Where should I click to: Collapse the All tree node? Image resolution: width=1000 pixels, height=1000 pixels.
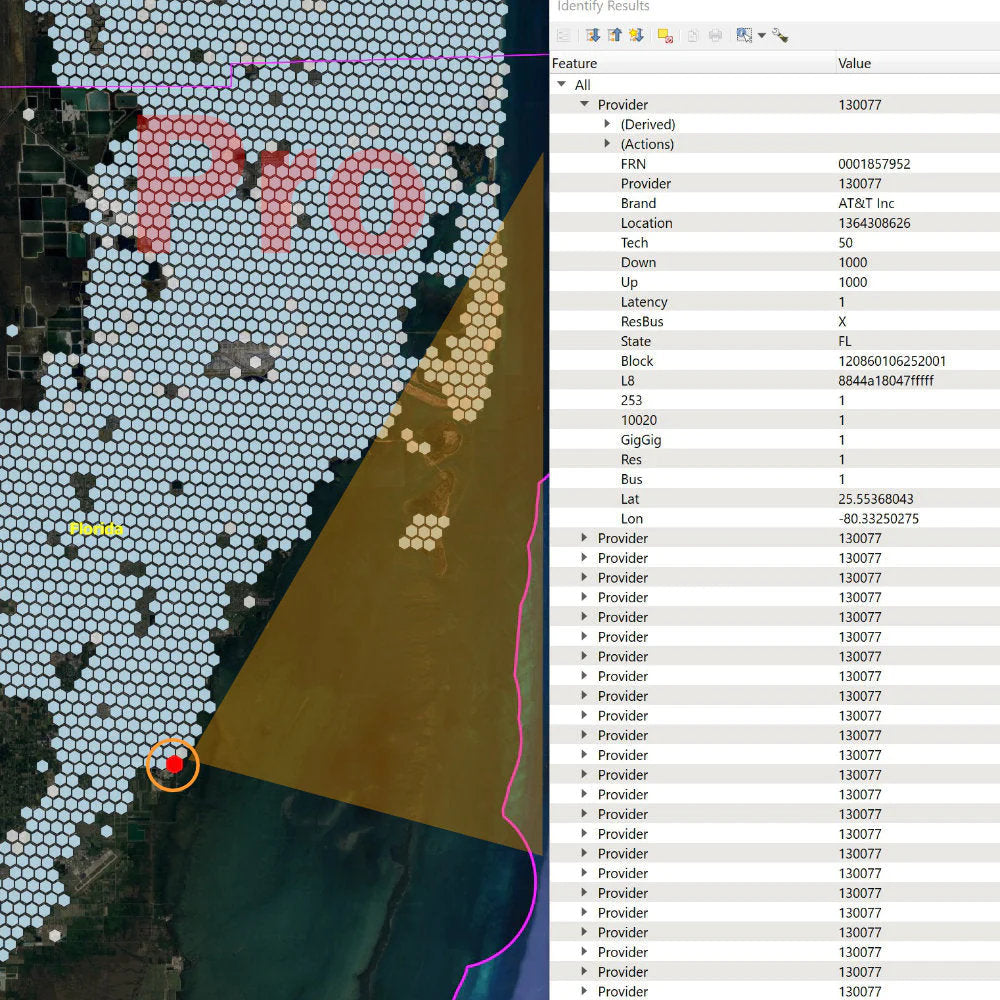(562, 85)
